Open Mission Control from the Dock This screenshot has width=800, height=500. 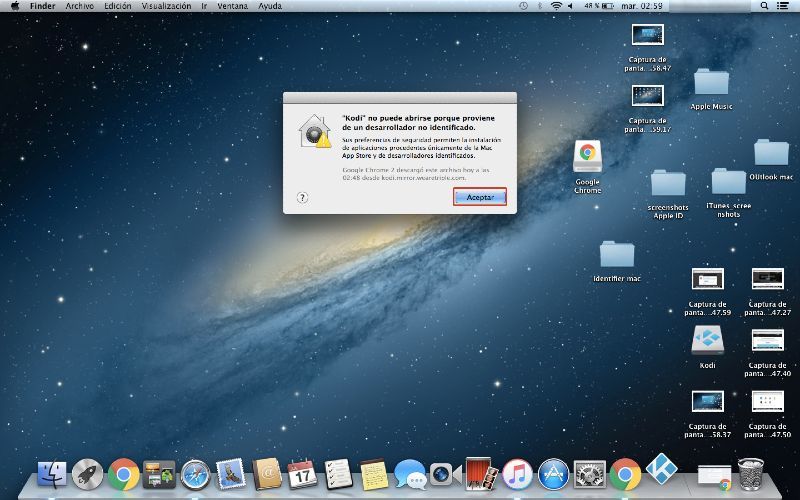[x=159, y=474]
